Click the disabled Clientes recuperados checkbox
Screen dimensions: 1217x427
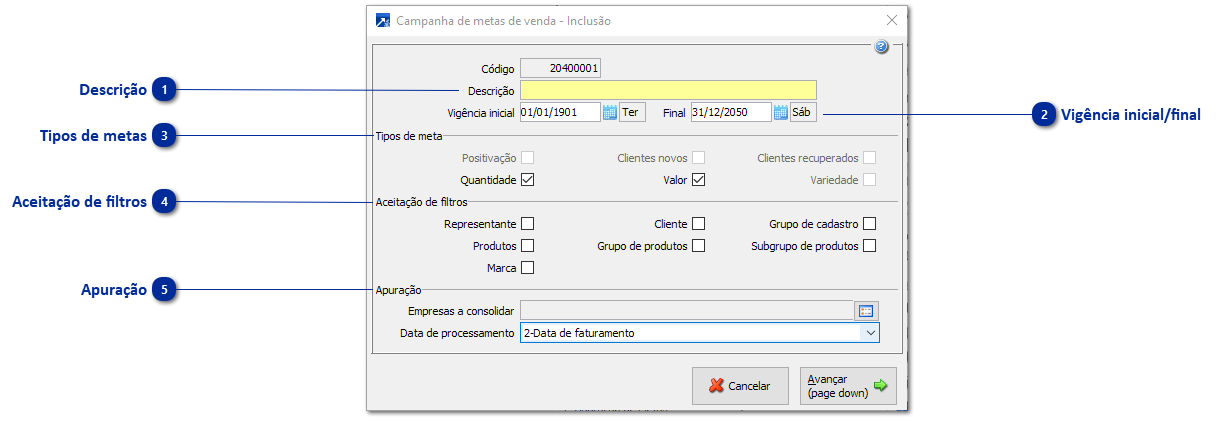pos(870,158)
